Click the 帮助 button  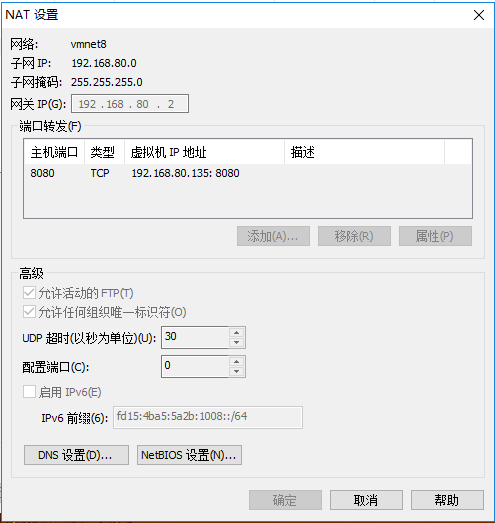tap(447, 500)
